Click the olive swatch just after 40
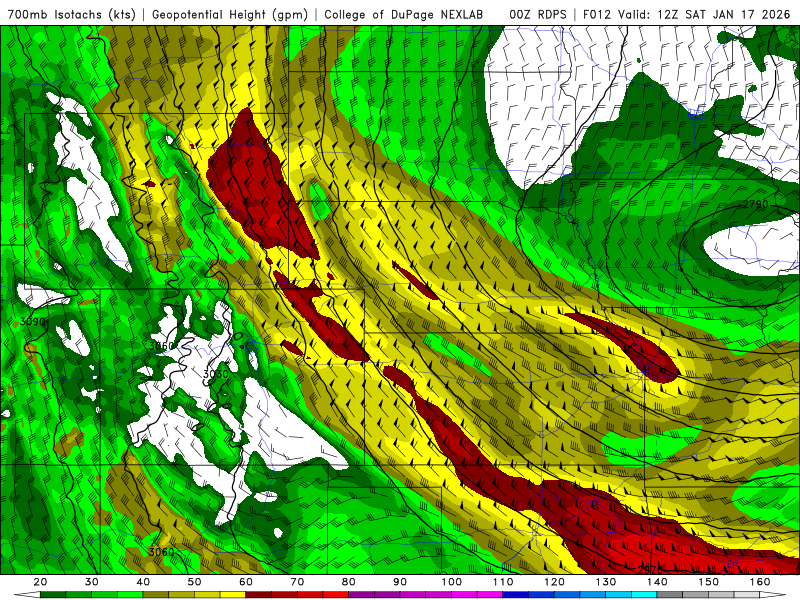 coord(156,595)
